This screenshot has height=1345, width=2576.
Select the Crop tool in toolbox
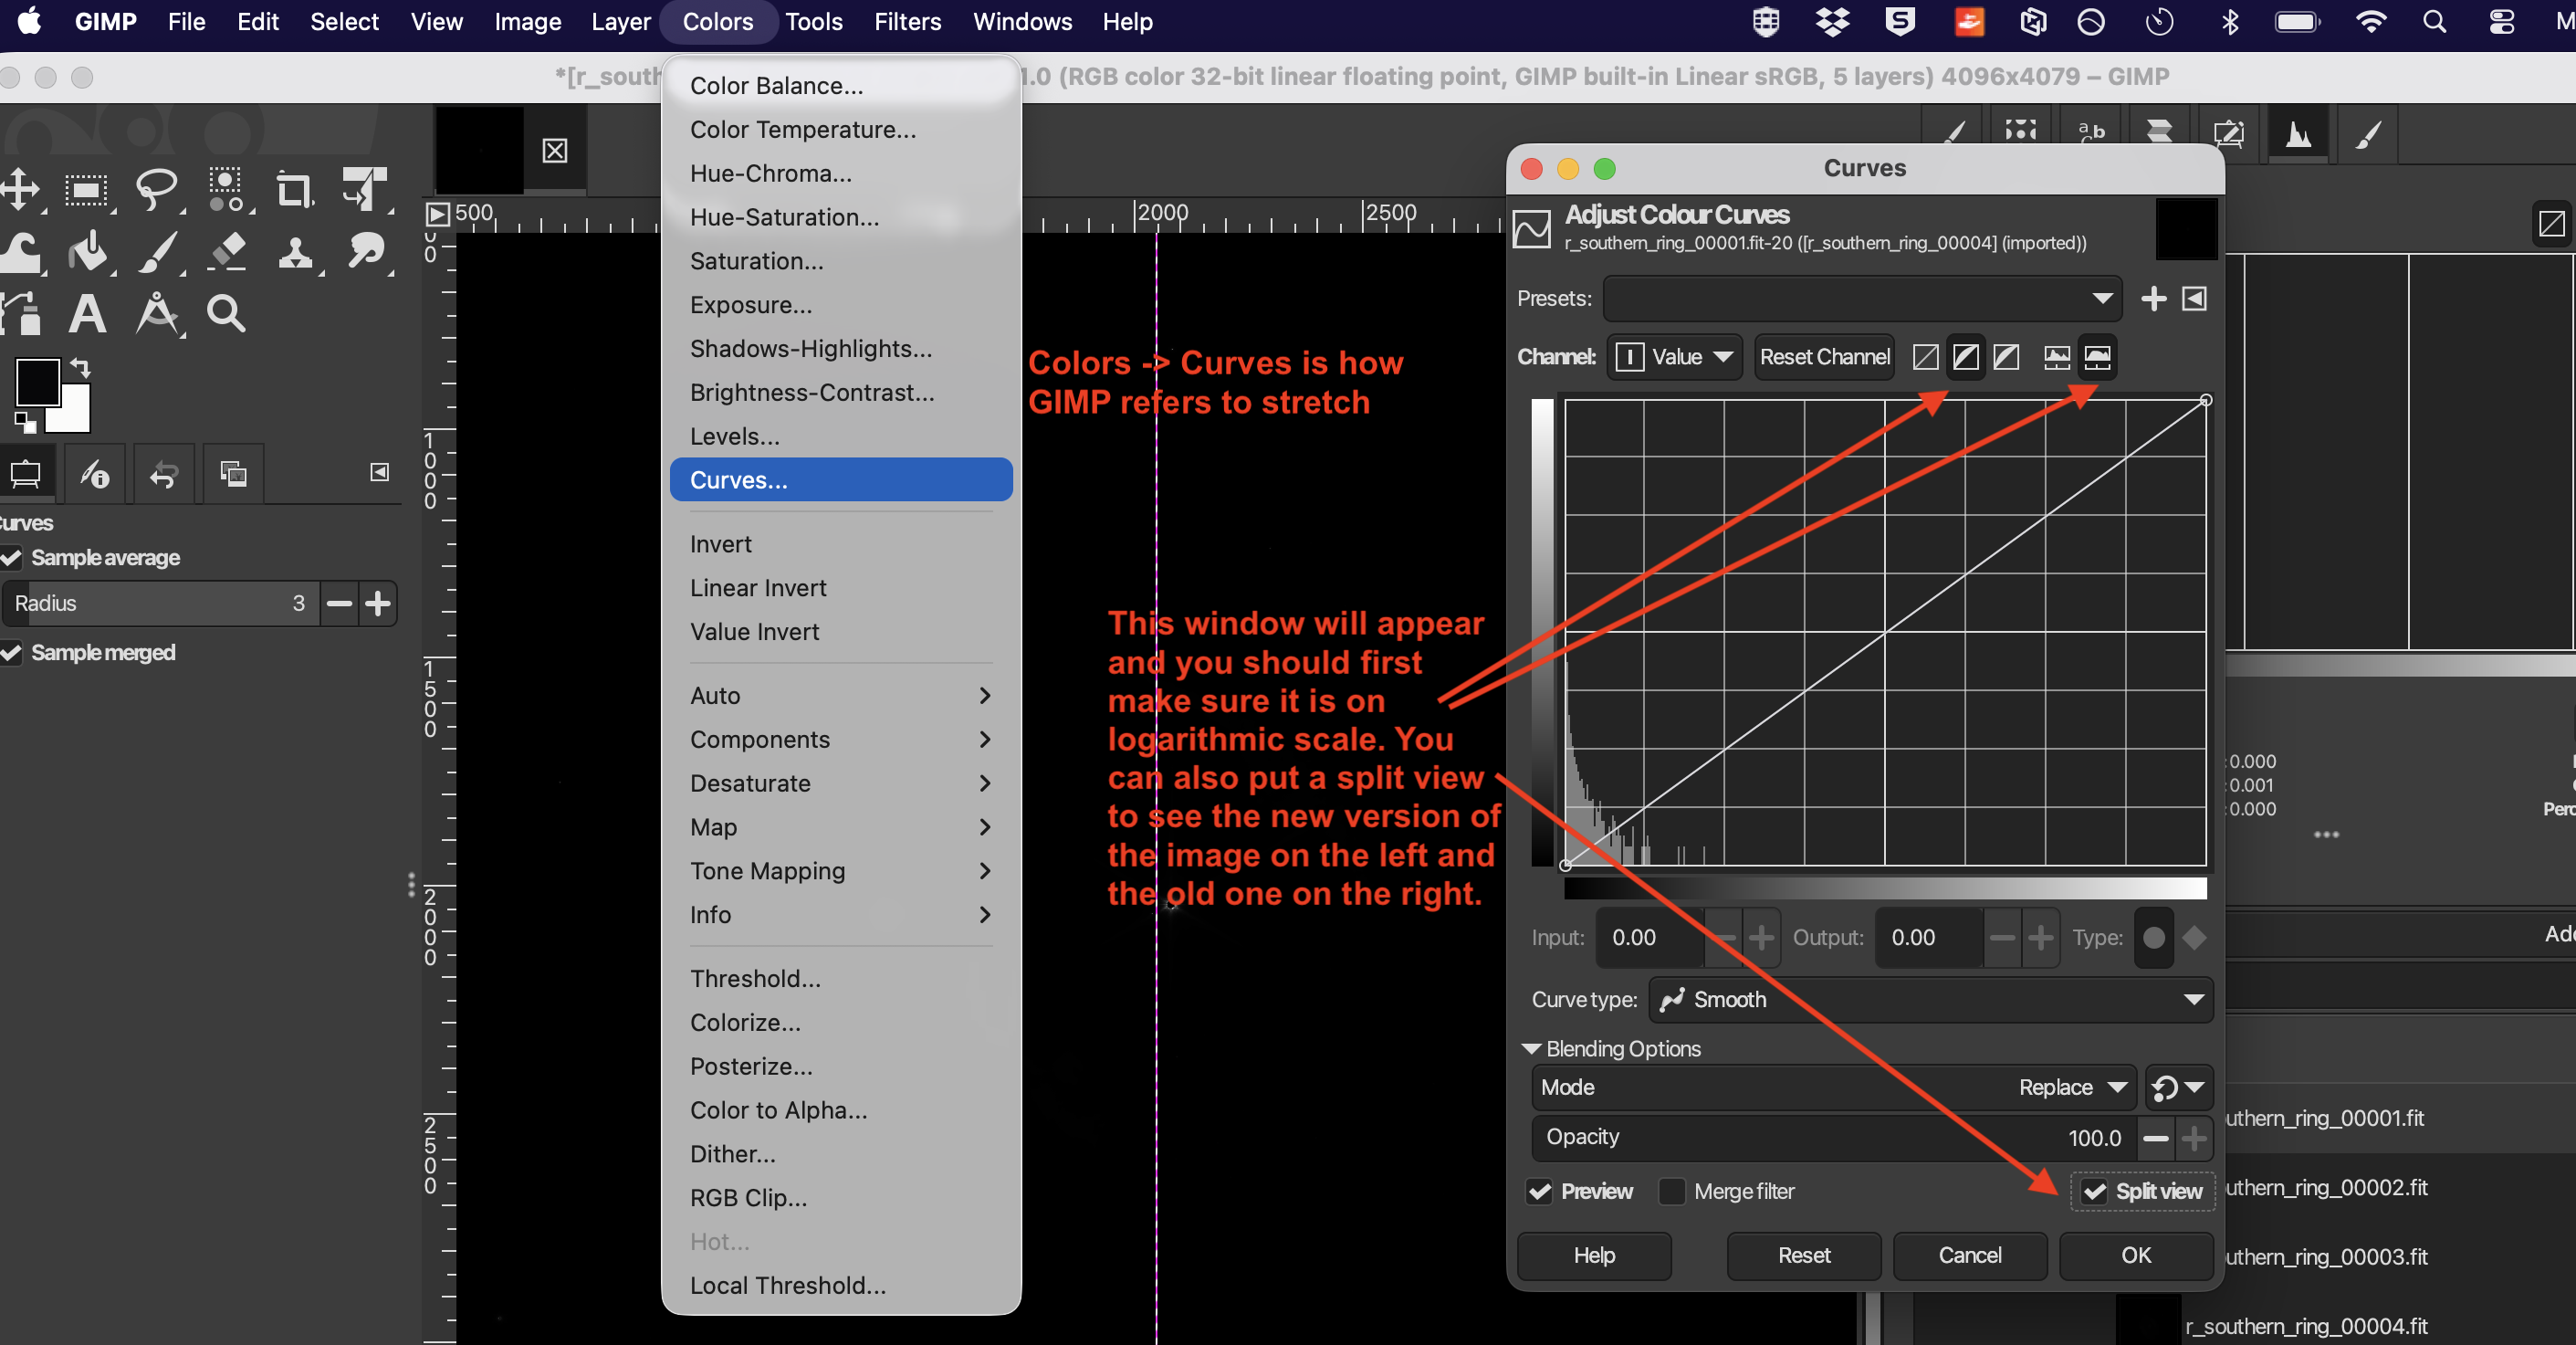click(x=293, y=189)
